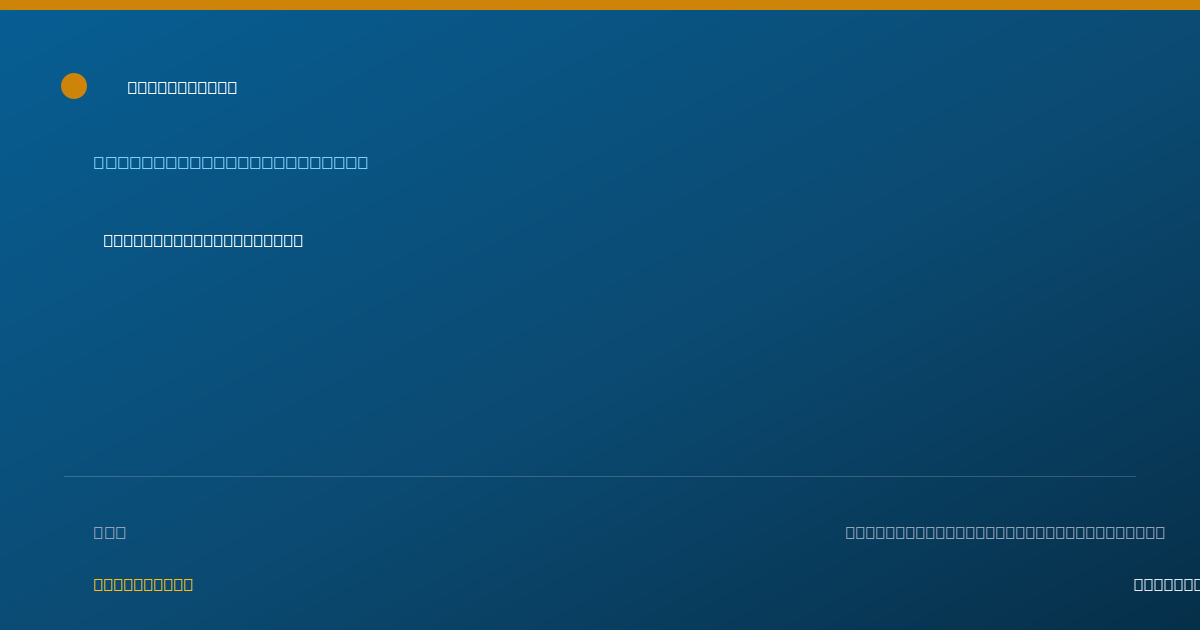Open the yellow highlighted text link
This screenshot has width=1200, height=630.
pos(143,584)
